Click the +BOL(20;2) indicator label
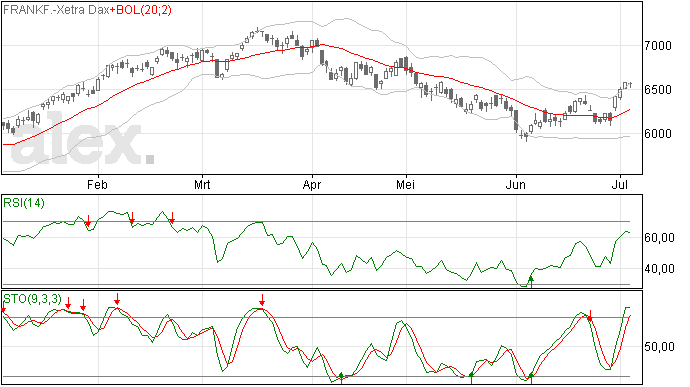 (x=141, y=10)
